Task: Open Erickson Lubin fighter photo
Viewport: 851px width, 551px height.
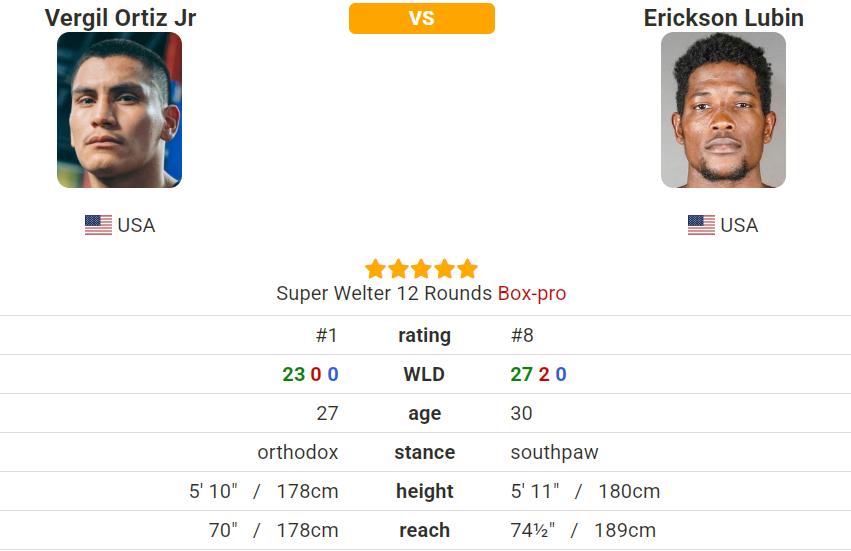Action: click(723, 110)
